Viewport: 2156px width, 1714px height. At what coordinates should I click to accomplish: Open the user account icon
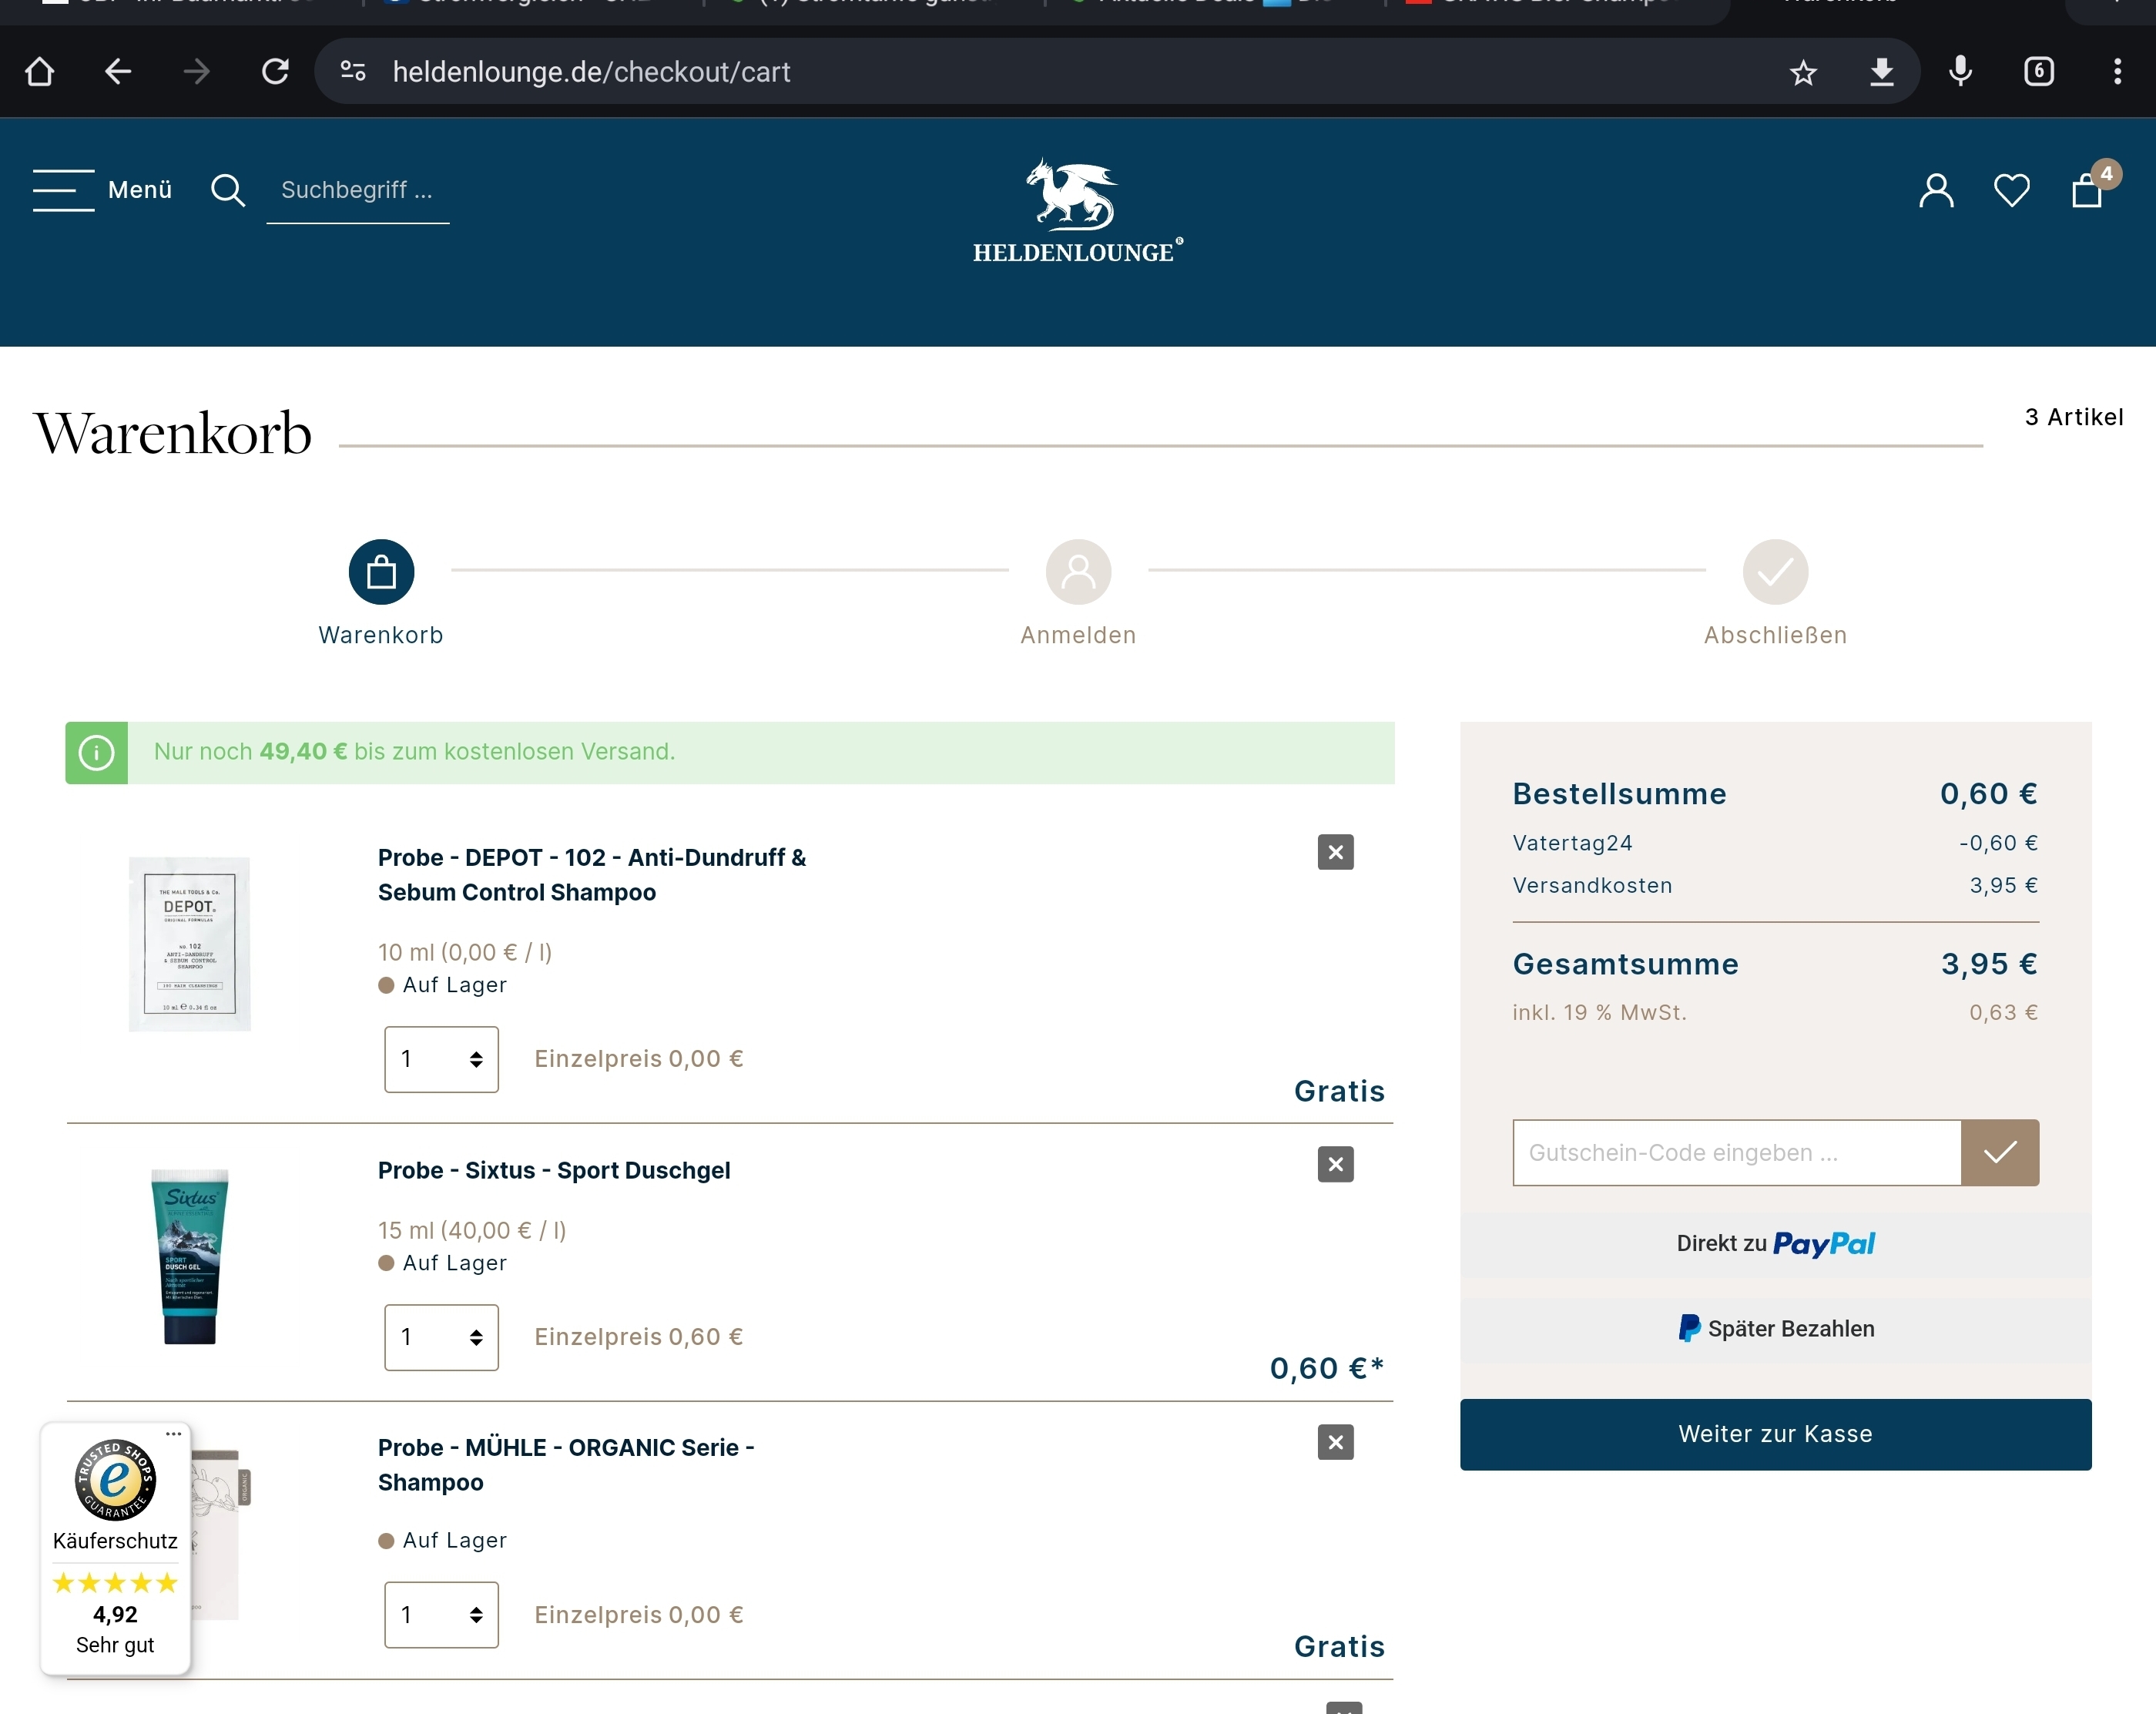point(1936,190)
